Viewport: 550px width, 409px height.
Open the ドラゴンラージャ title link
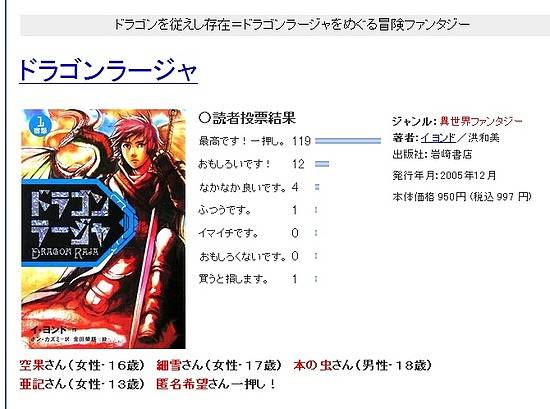108,71
